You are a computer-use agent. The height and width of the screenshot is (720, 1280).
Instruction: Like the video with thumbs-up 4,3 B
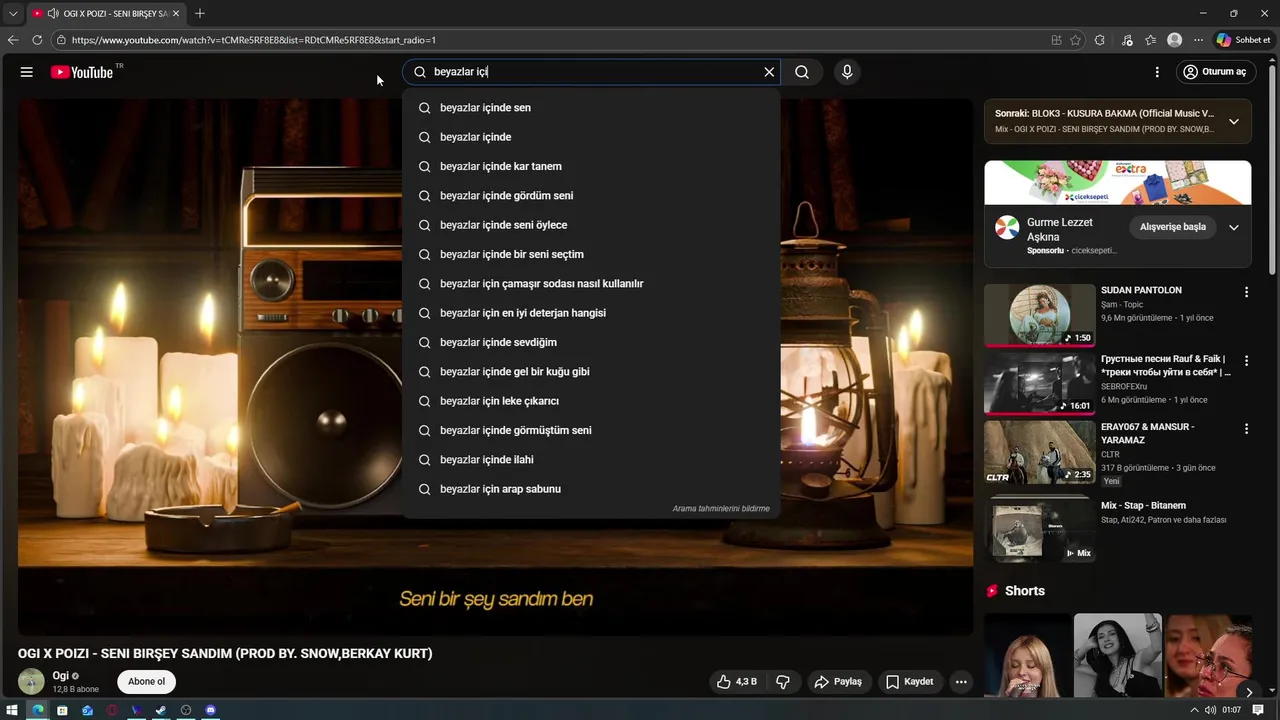click(736, 682)
